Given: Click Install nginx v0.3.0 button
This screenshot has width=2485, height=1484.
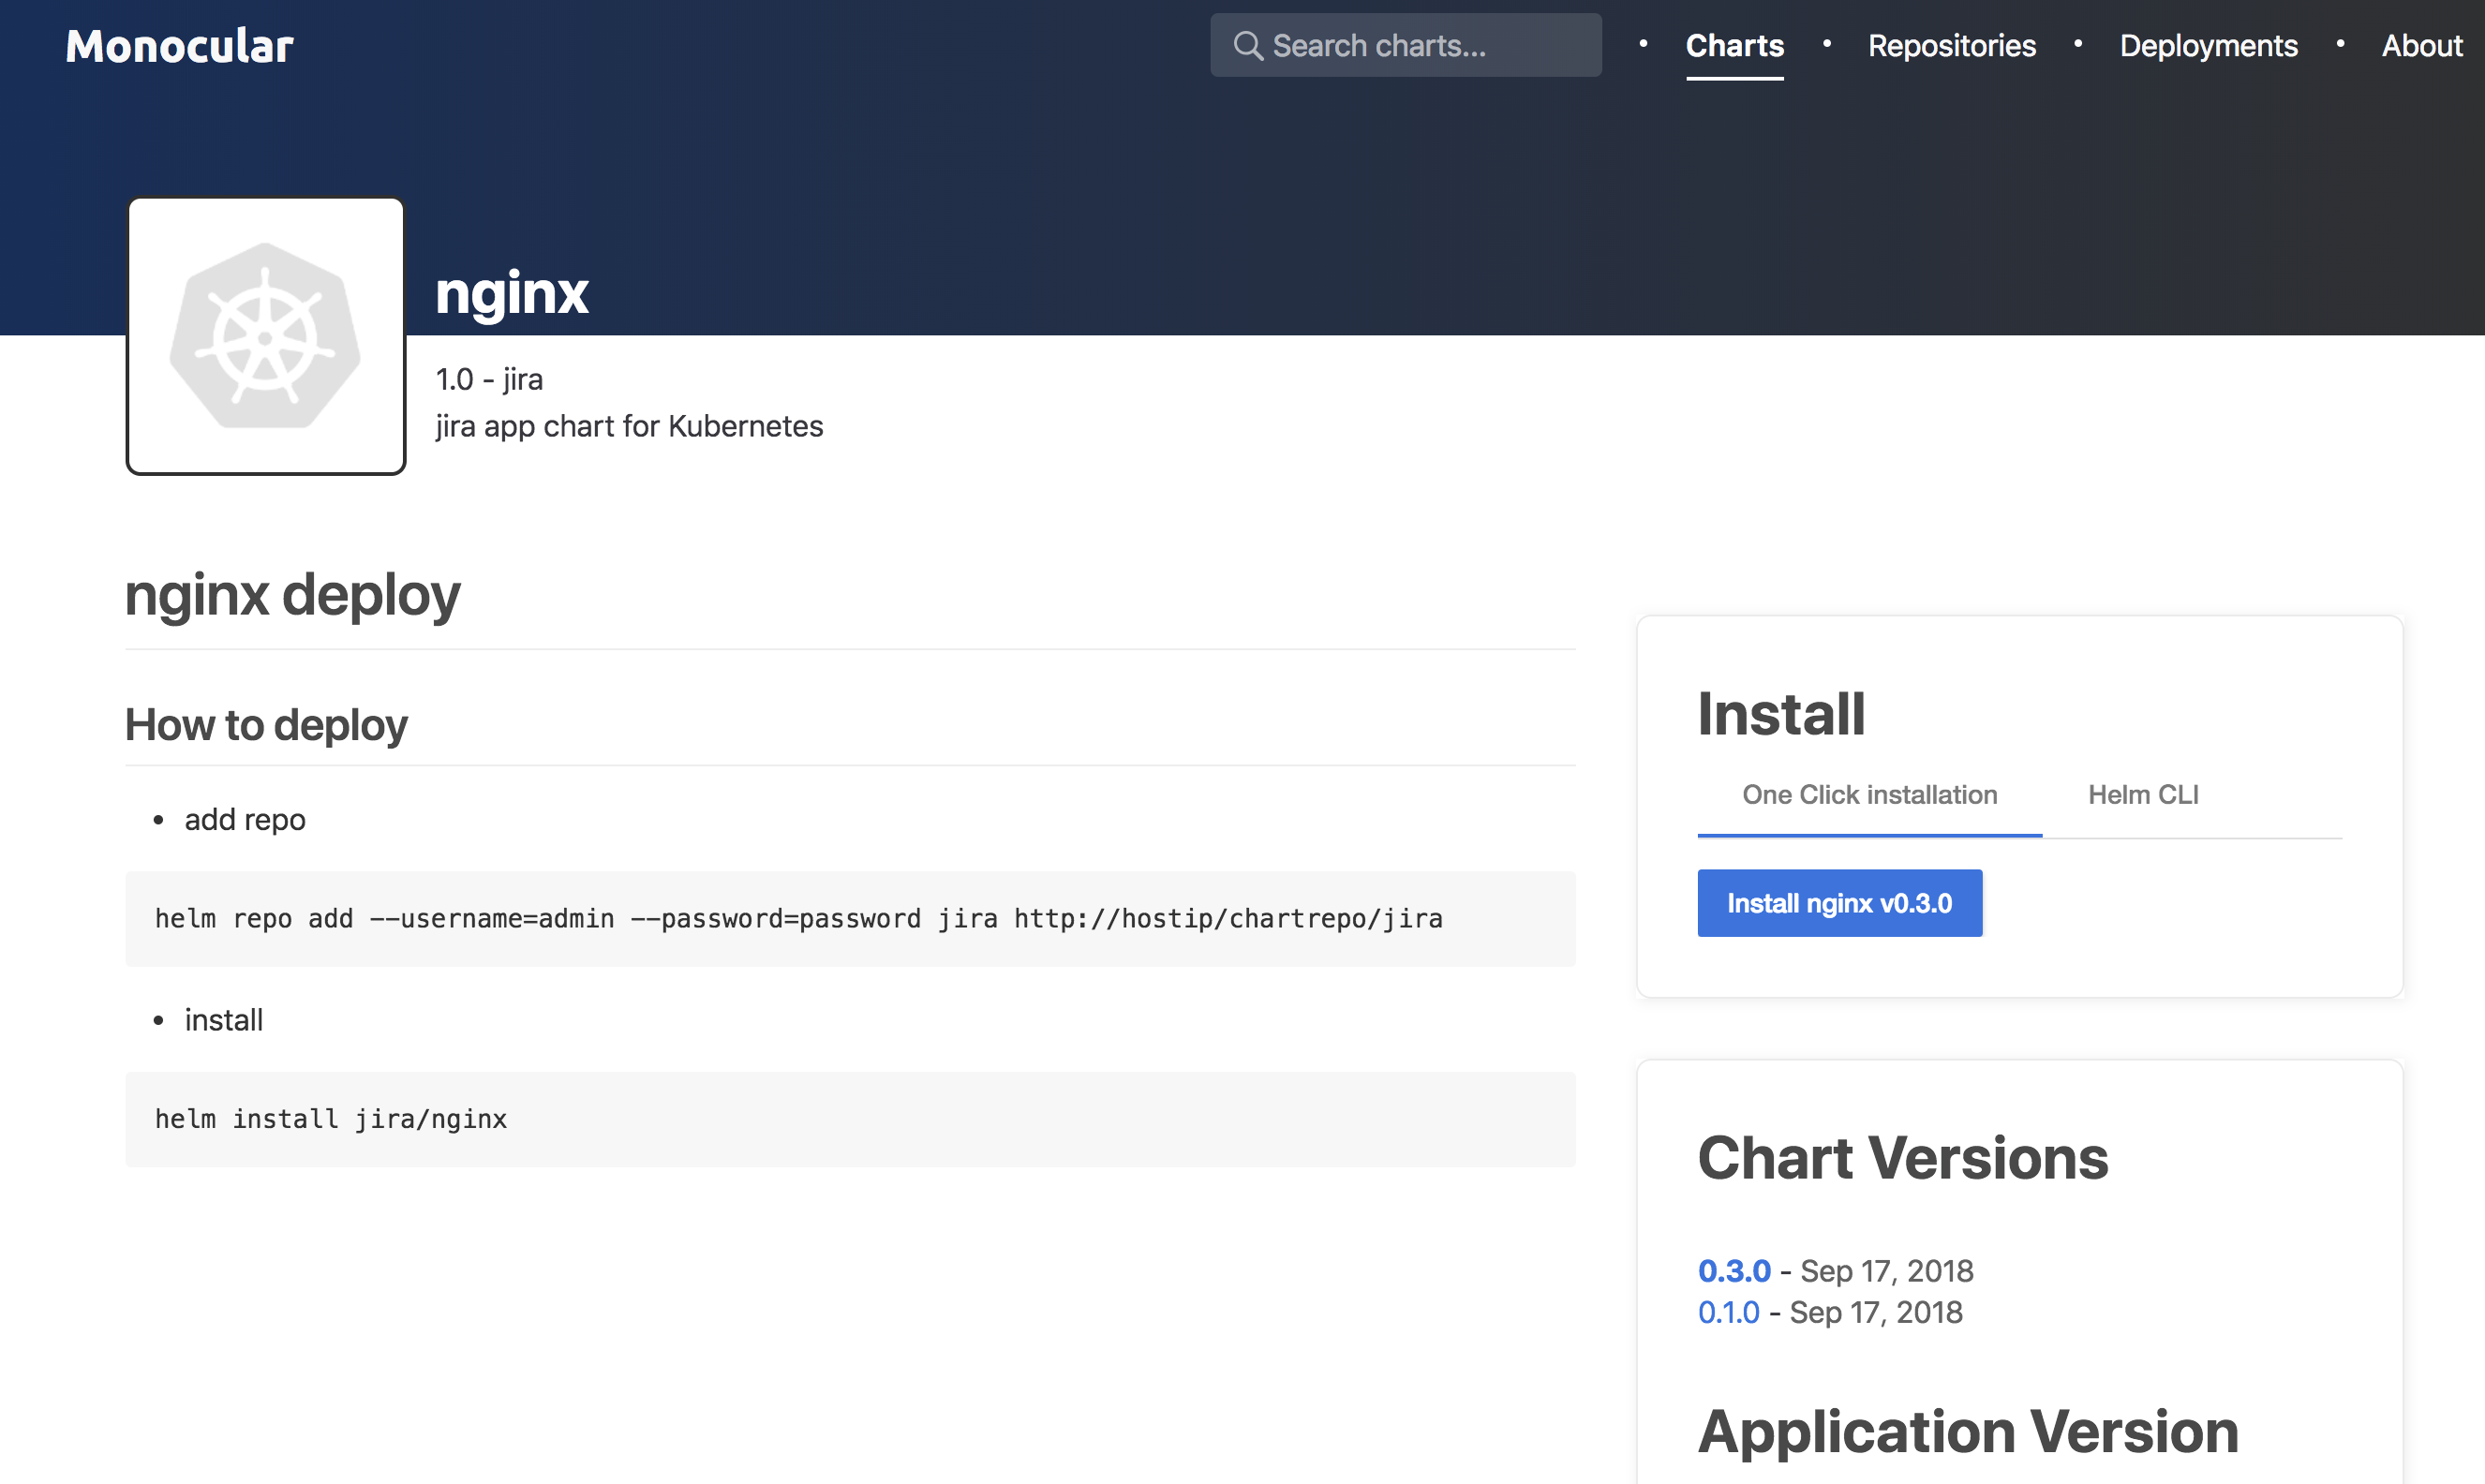Looking at the screenshot, I should [x=1840, y=901].
